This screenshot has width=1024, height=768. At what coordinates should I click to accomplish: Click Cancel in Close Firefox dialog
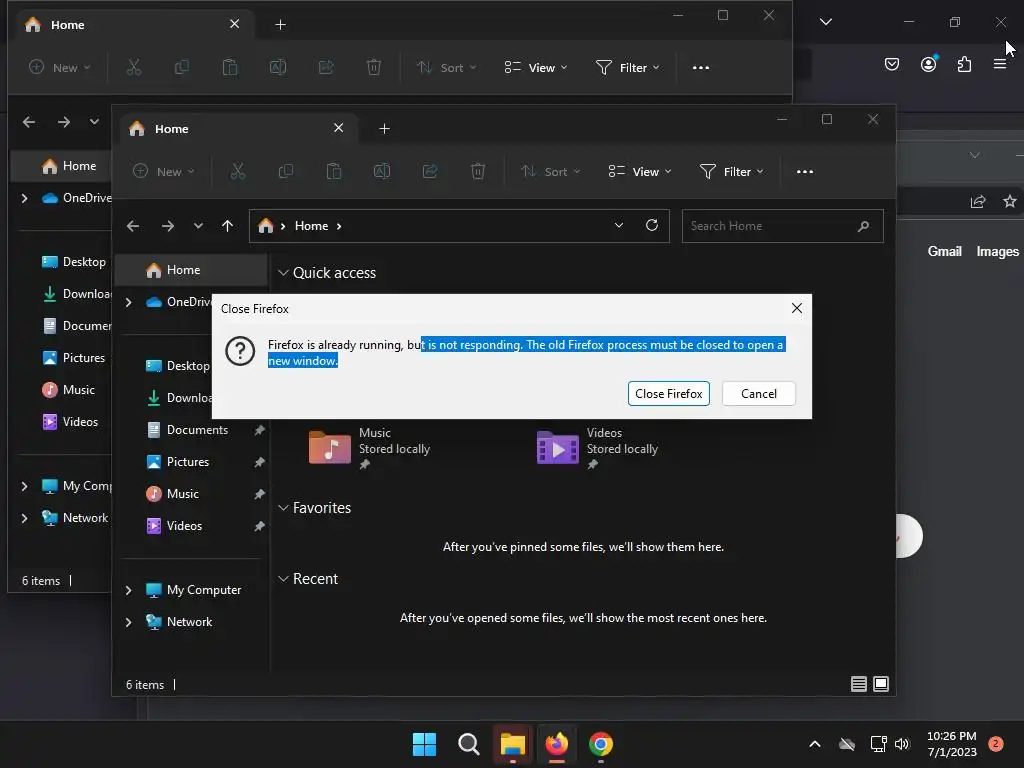click(759, 394)
